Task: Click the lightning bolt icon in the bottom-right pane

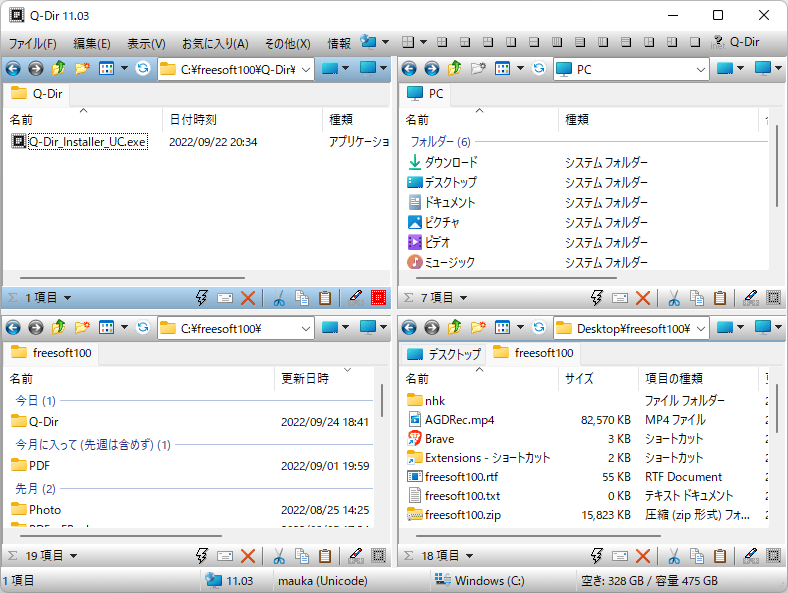Action: tap(597, 556)
